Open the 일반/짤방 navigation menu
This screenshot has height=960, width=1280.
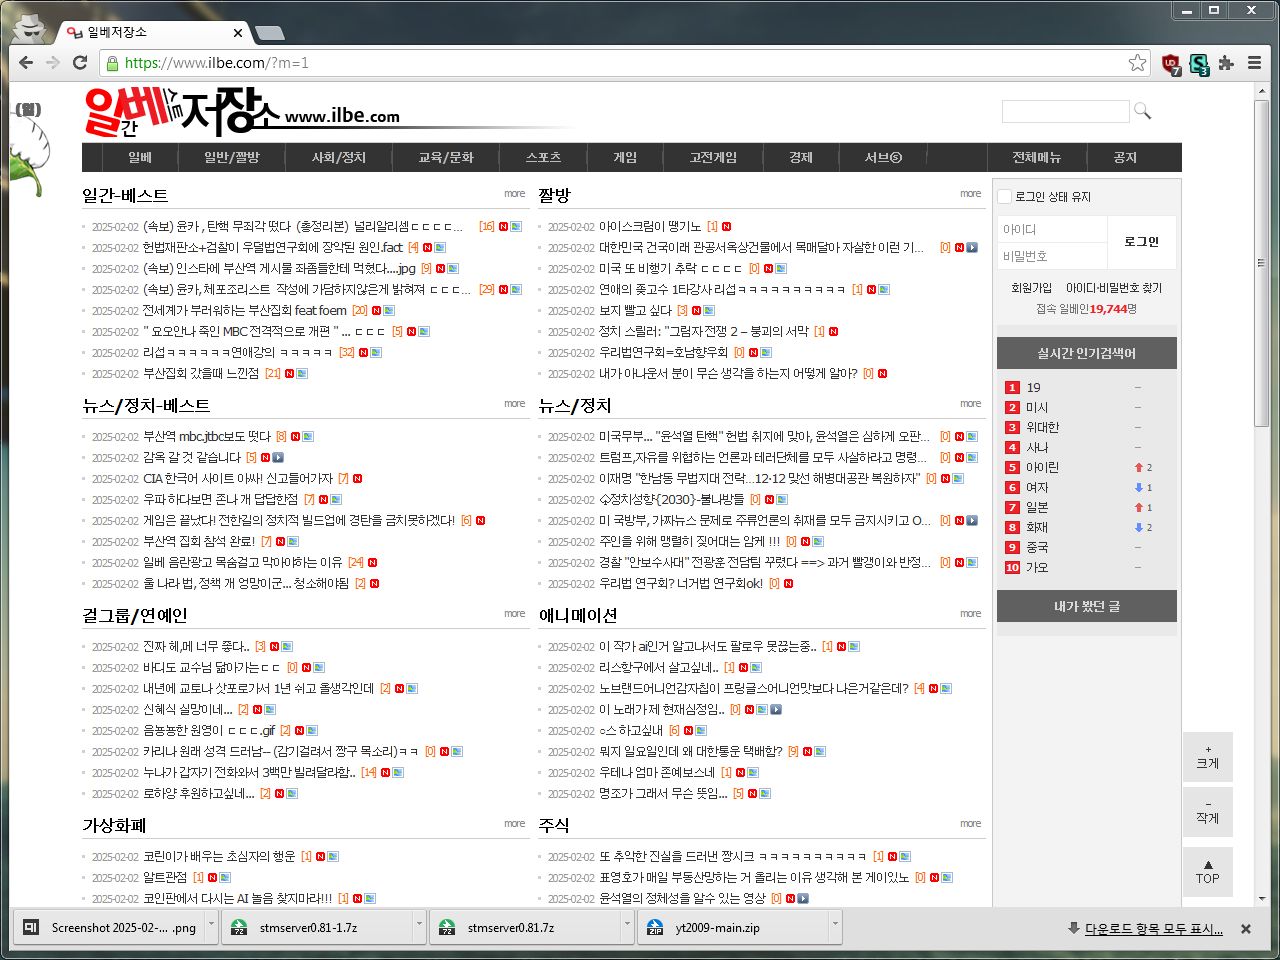[x=232, y=157]
